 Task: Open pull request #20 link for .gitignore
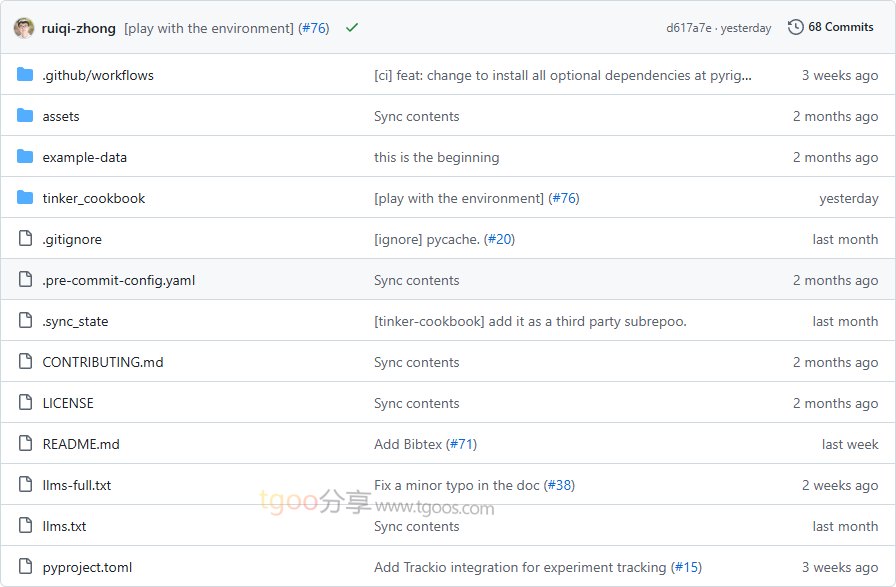pos(498,239)
